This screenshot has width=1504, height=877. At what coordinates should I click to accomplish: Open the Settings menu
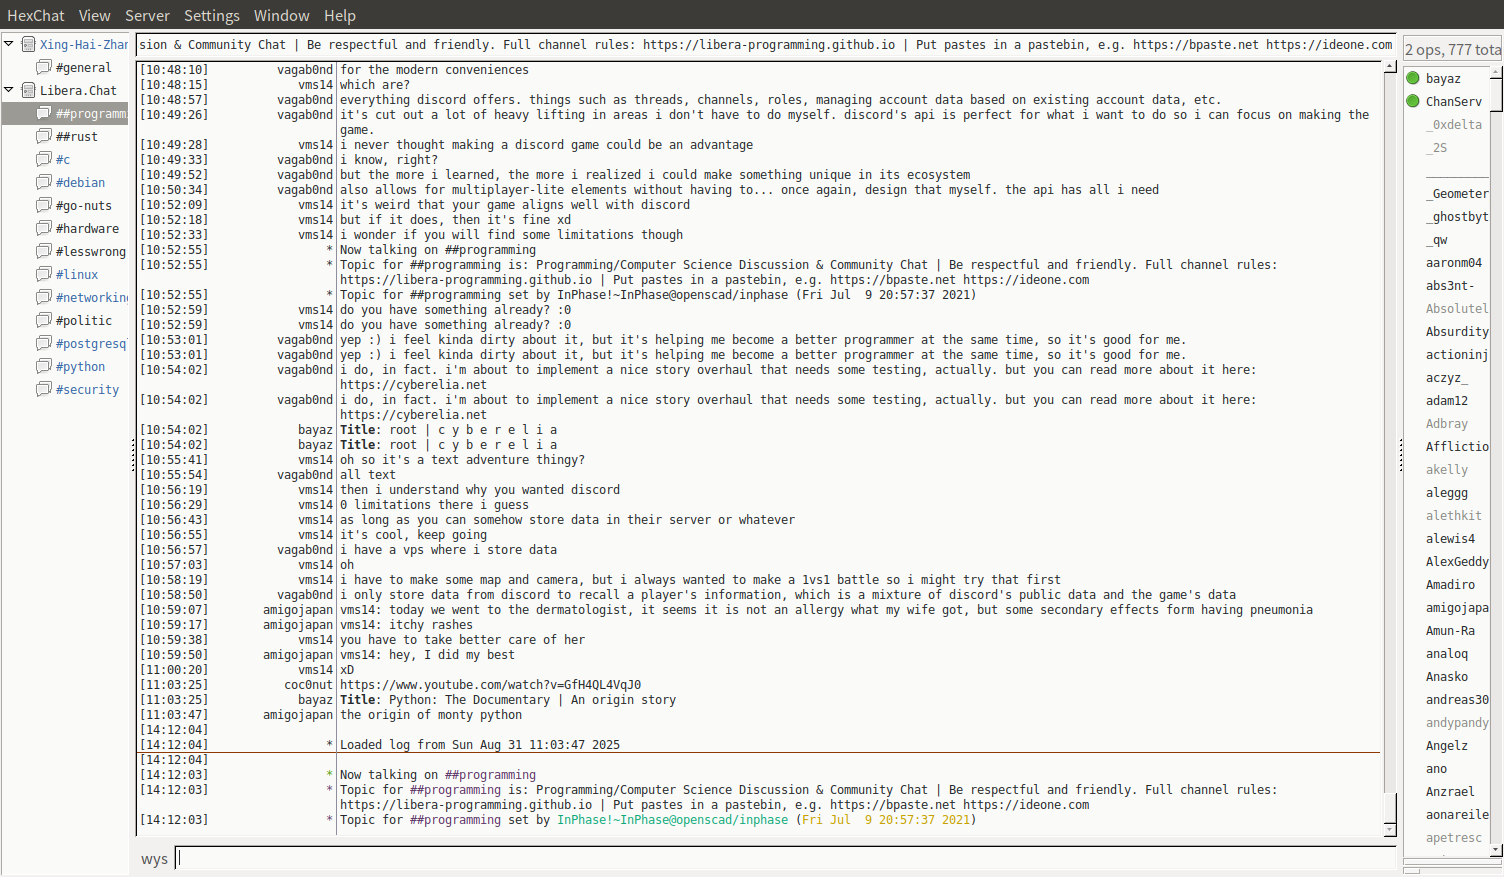click(212, 15)
